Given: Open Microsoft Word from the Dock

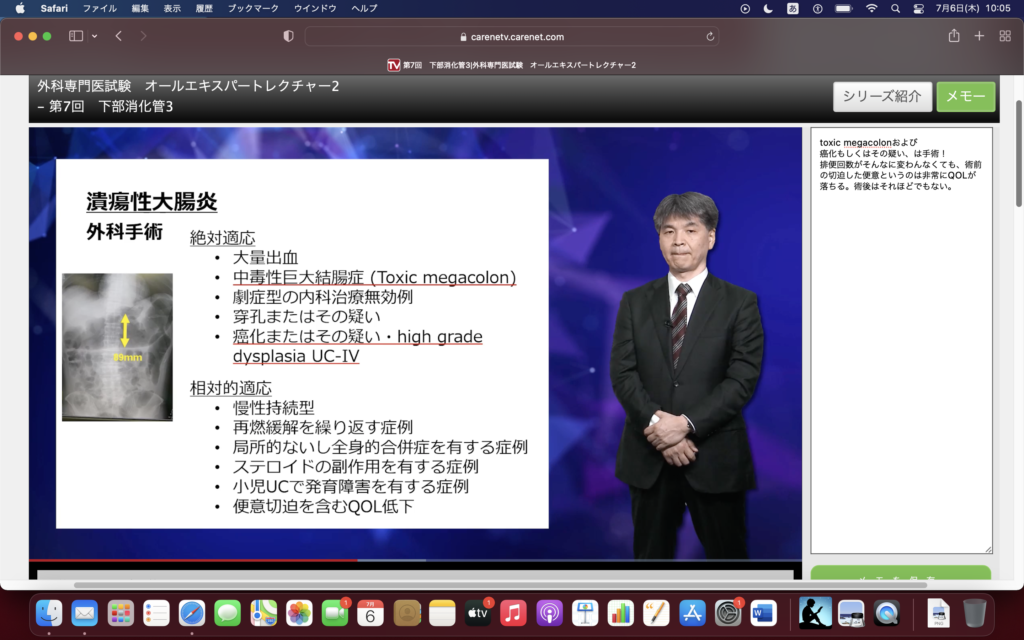Looking at the screenshot, I should point(763,613).
